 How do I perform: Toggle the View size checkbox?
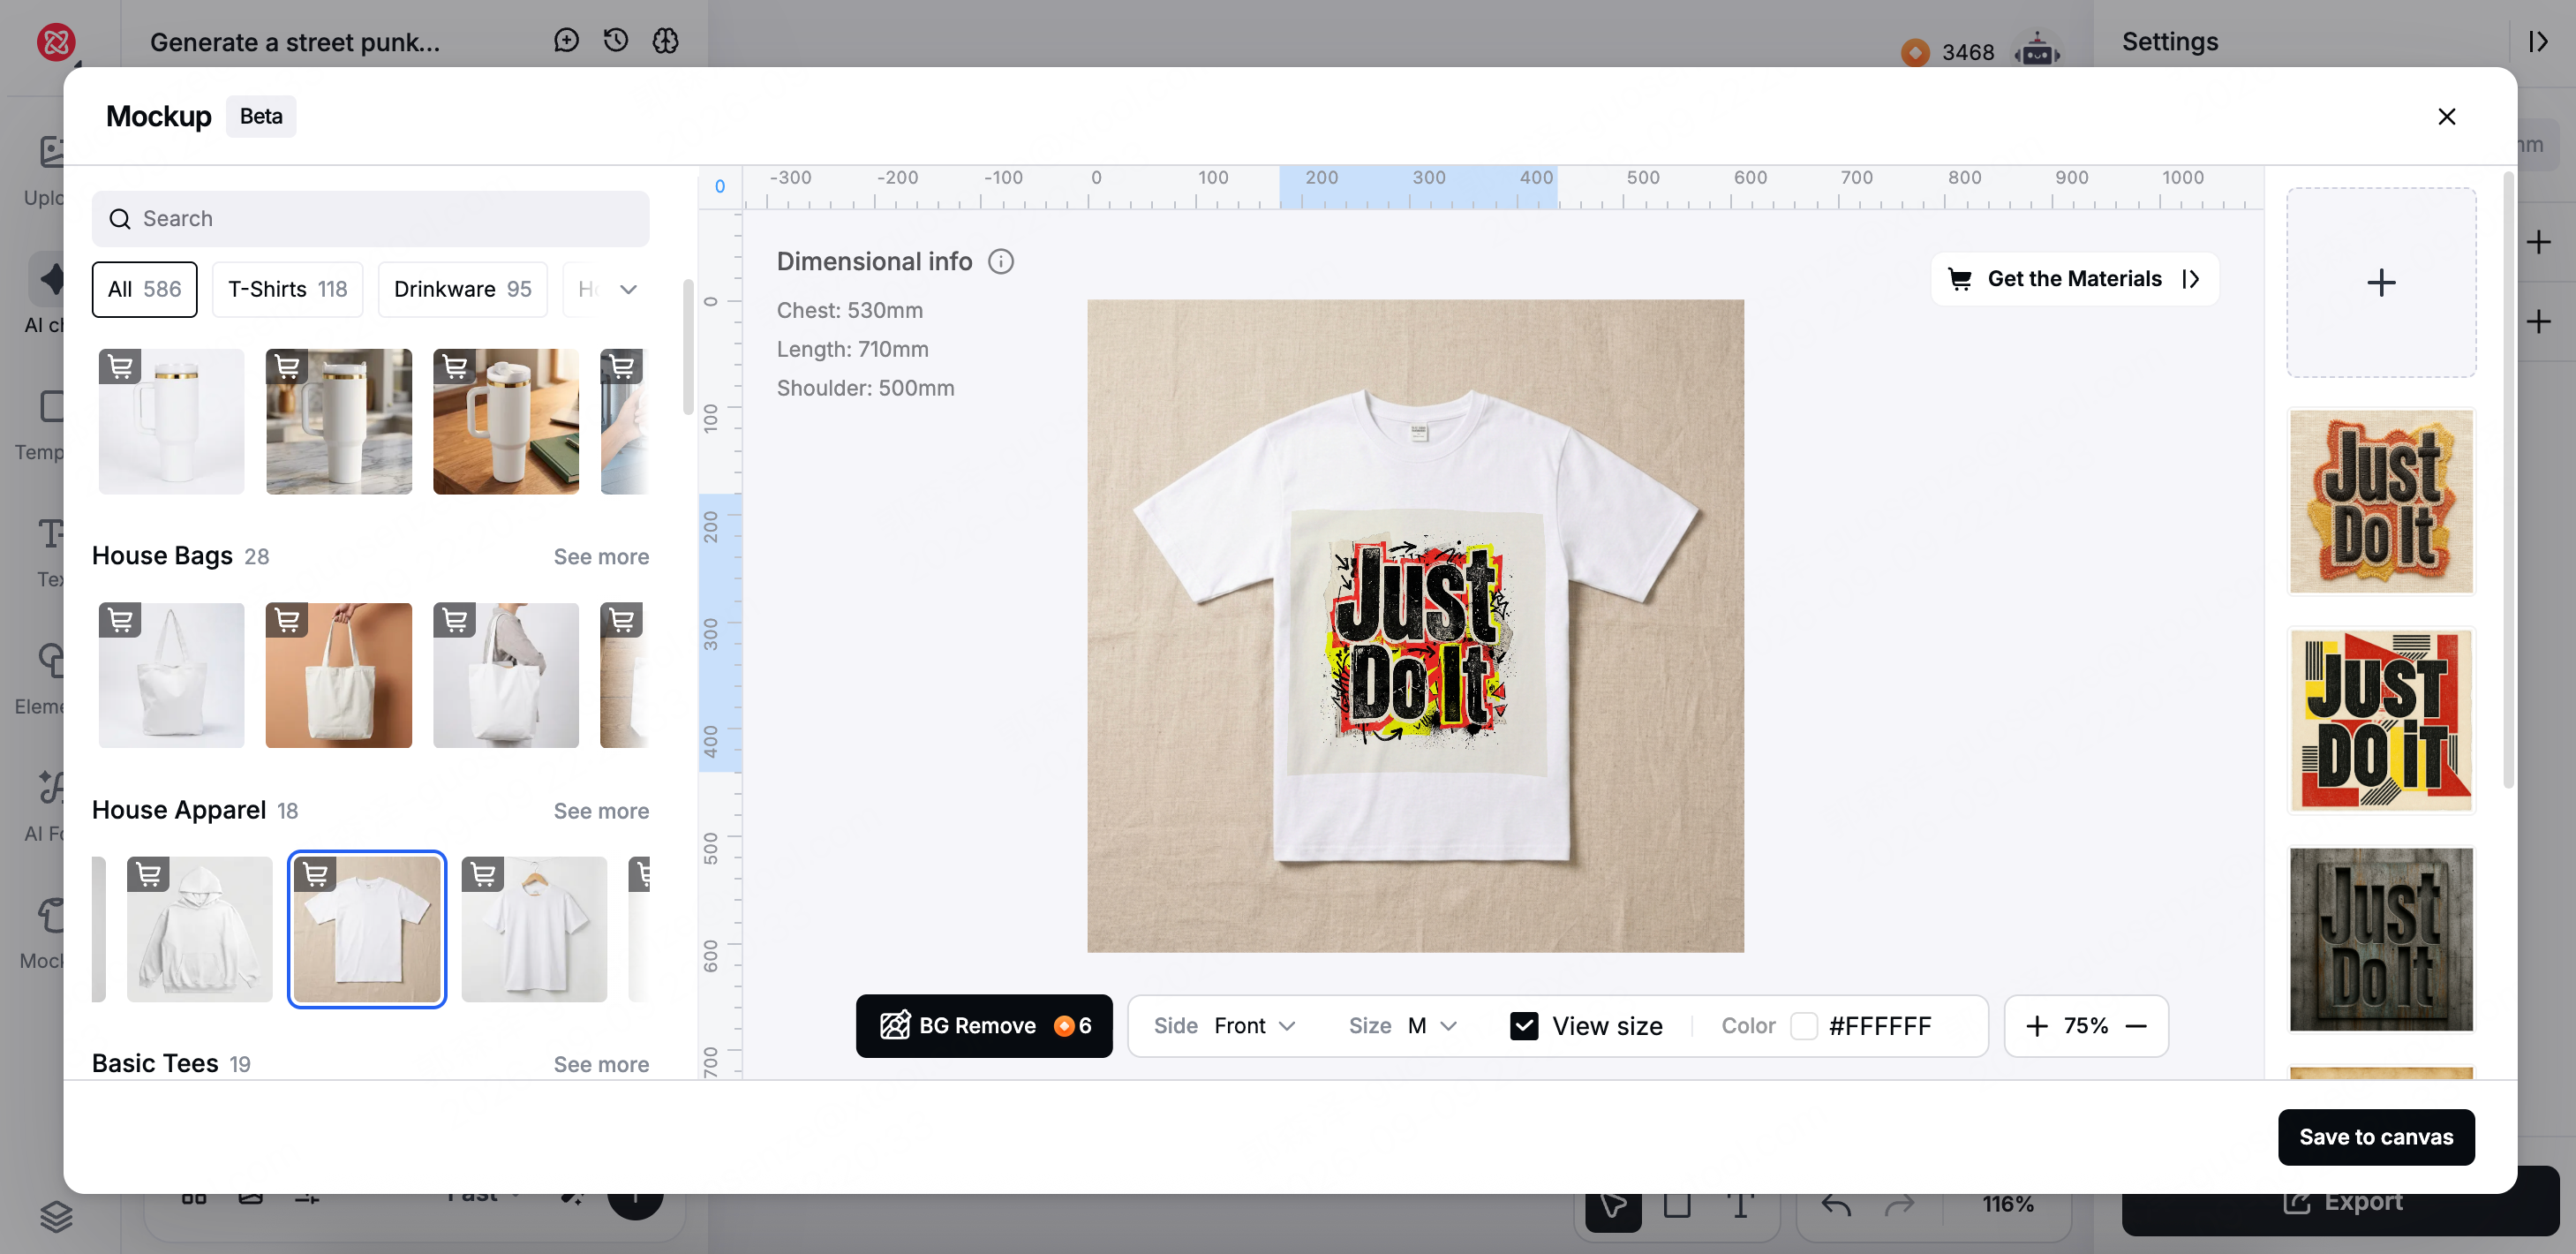point(1523,1026)
